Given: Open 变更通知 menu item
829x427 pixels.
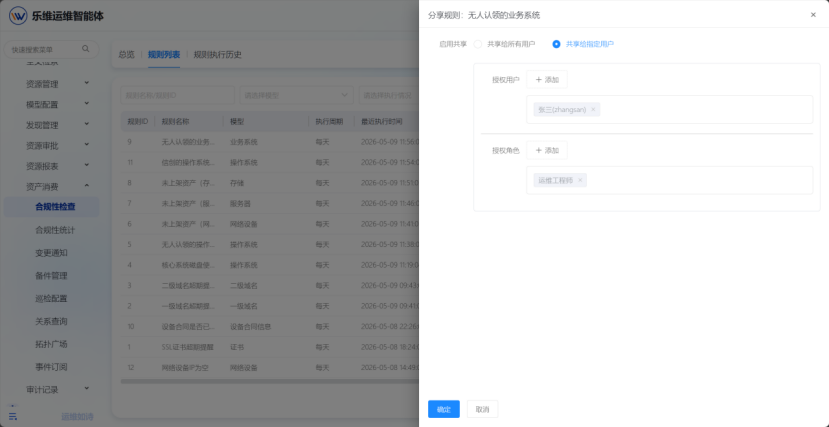Looking at the screenshot, I should (51, 253).
